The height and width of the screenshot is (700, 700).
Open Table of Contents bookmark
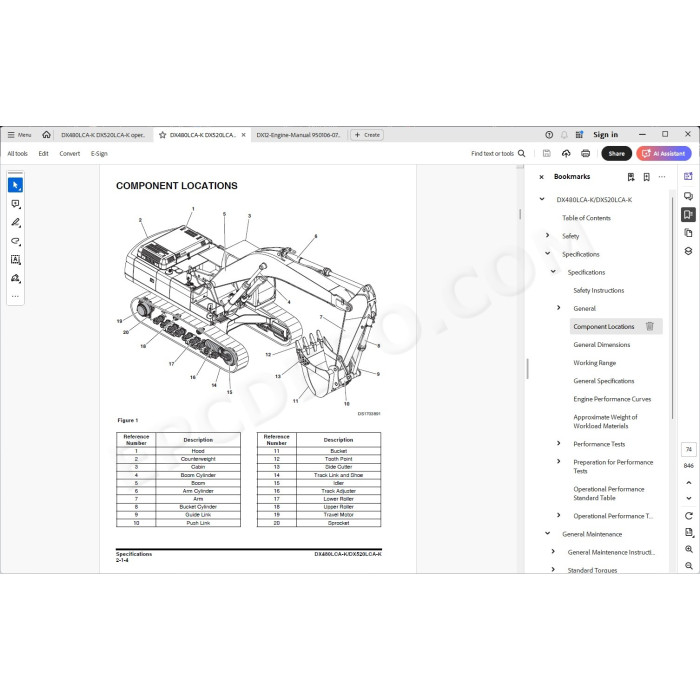pyautogui.click(x=586, y=218)
